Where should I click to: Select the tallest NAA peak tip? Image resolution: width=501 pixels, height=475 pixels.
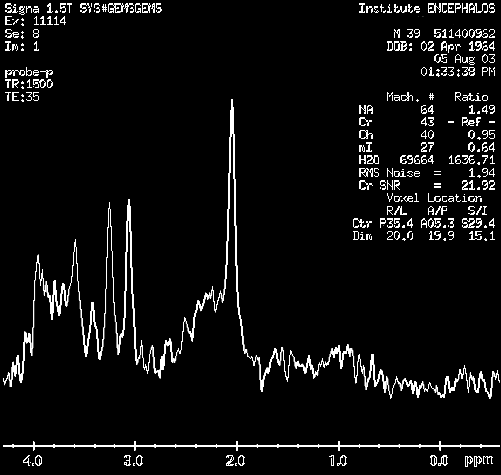pyautogui.click(x=232, y=101)
